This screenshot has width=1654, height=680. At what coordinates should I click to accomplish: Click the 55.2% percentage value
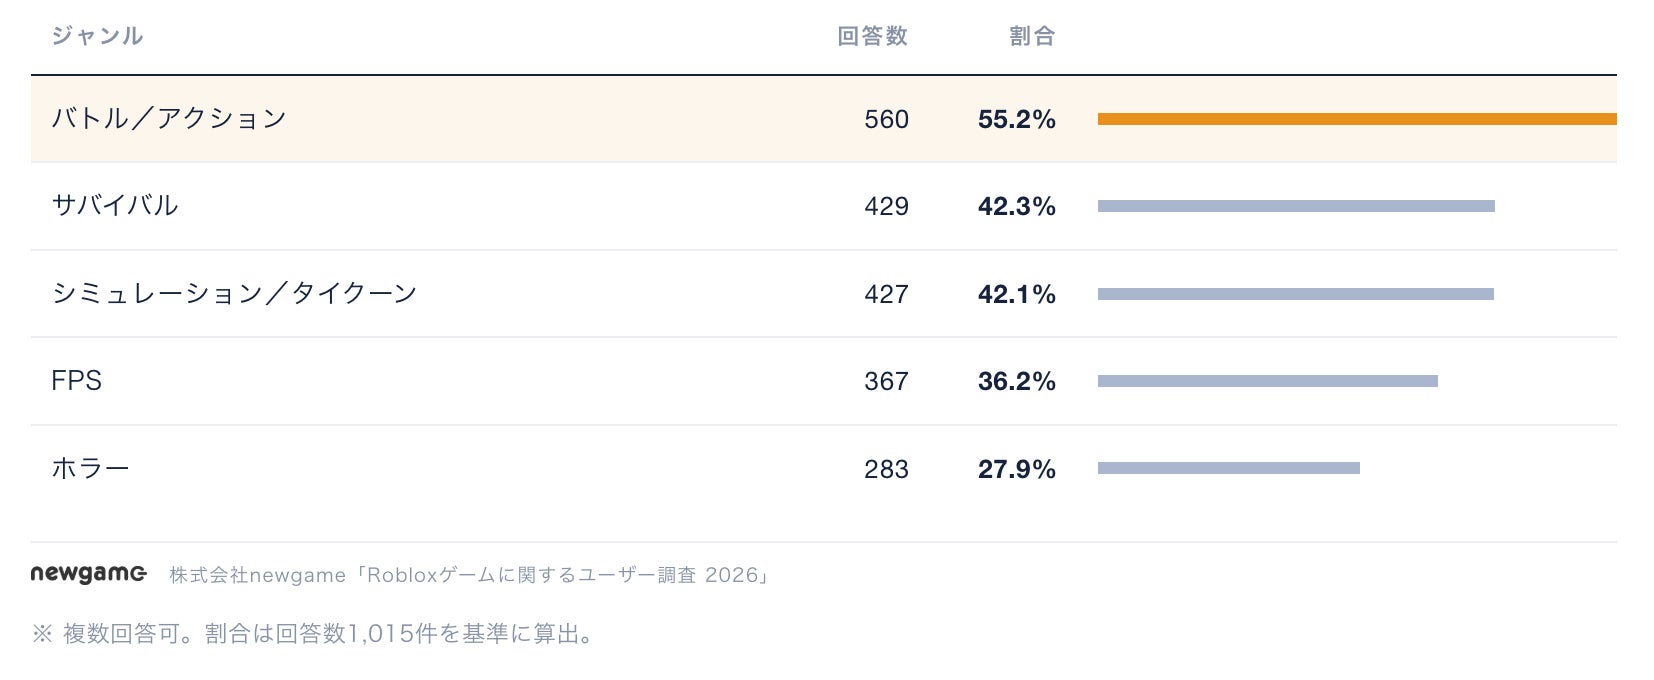pyautogui.click(x=1017, y=120)
